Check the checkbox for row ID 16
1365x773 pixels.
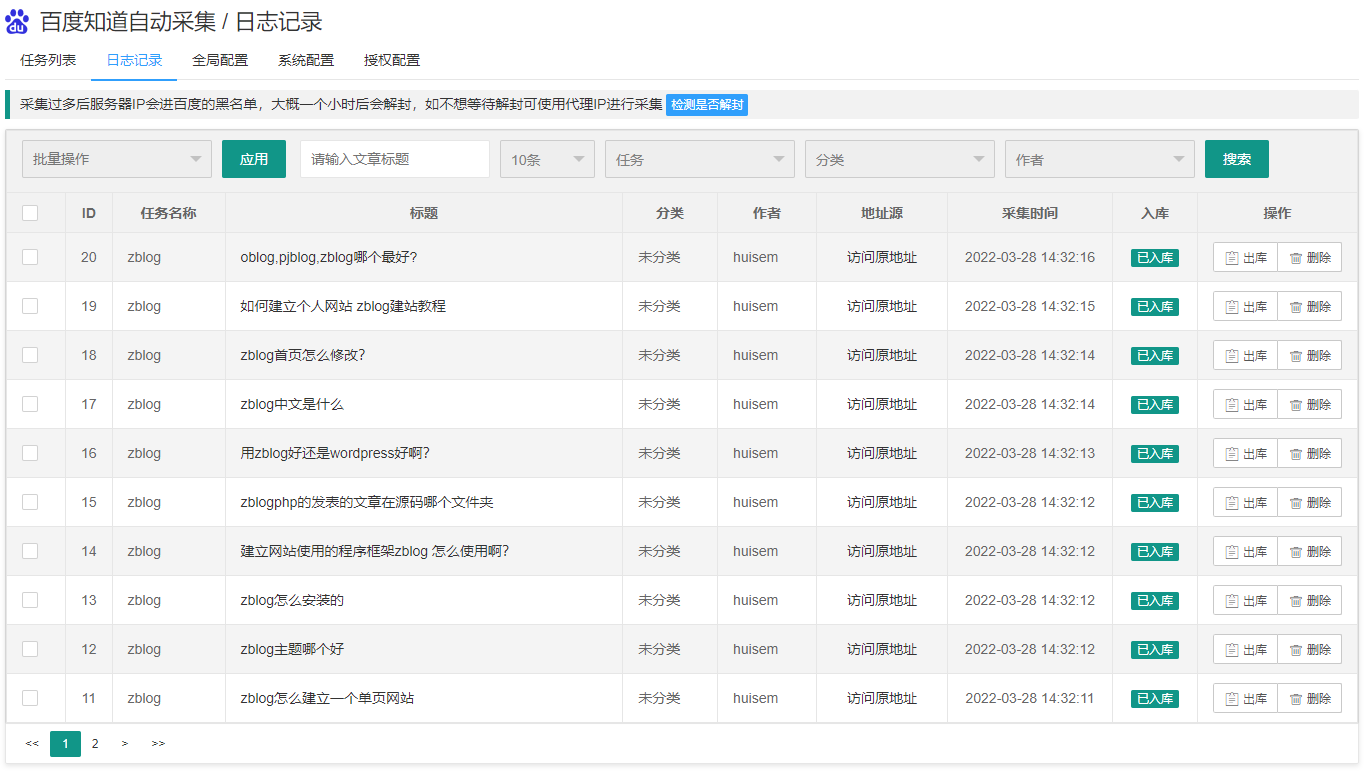point(30,453)
